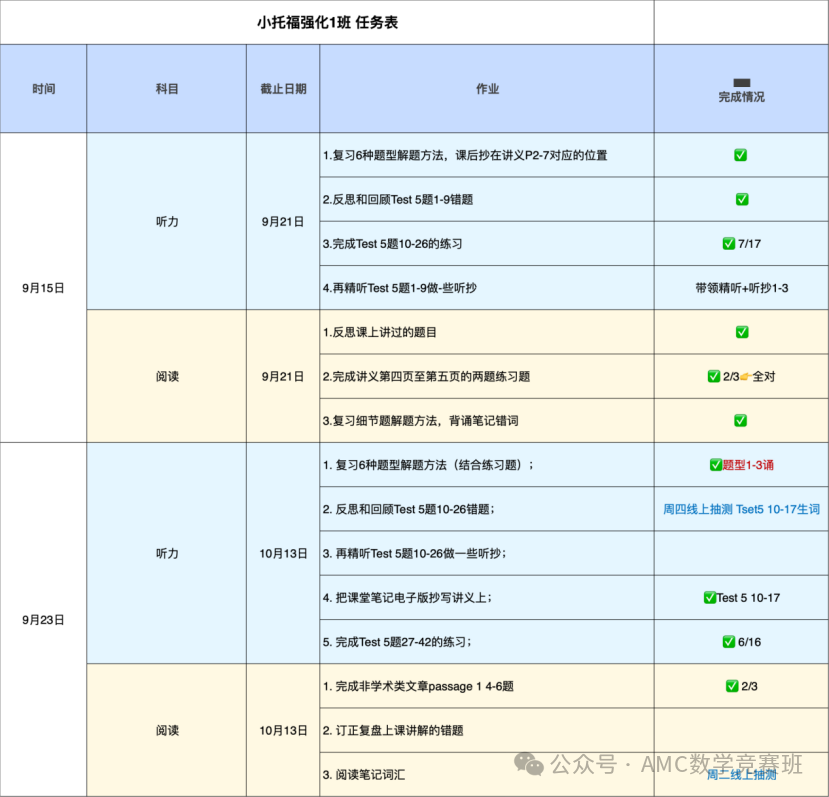Screen dimensions: 829x797
Task: Click the blue 周二线上抽测 note
Action: tap(741, 774)
